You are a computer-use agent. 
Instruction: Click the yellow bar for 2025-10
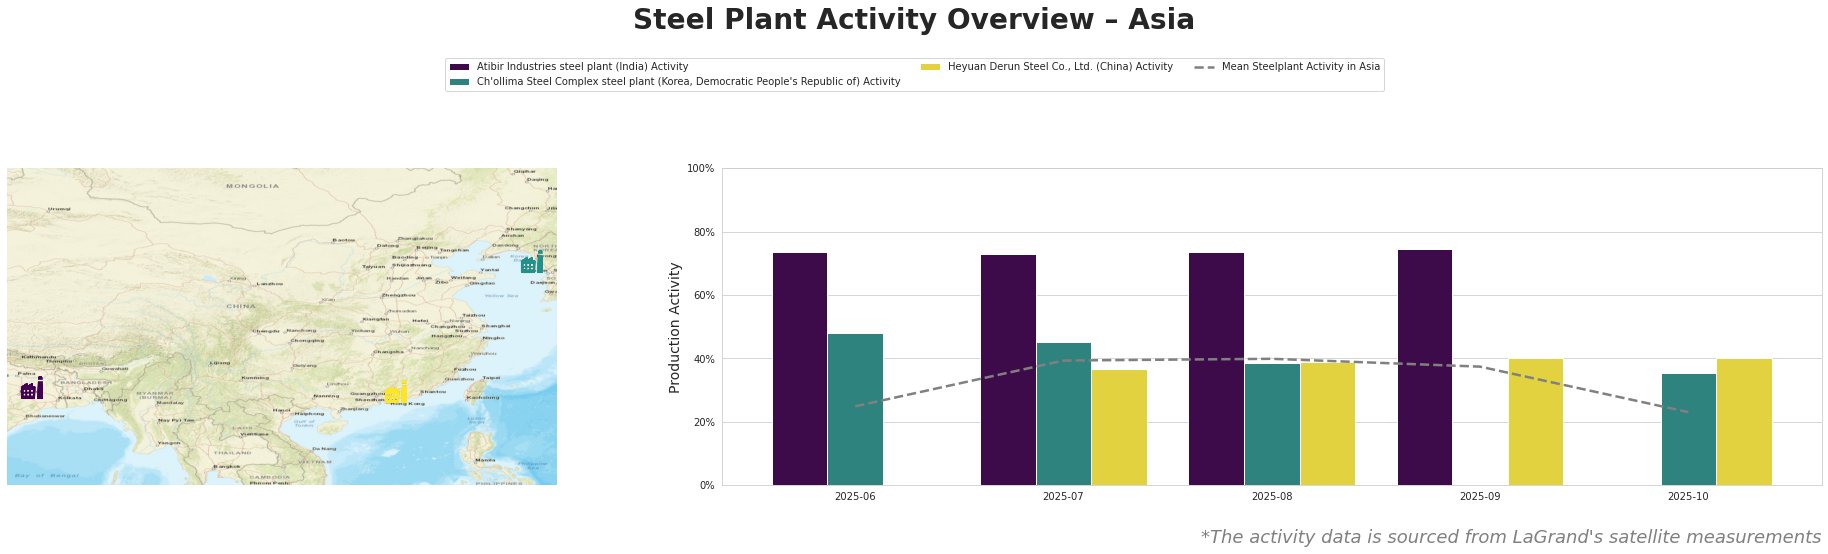click(x=1744, y=422)
